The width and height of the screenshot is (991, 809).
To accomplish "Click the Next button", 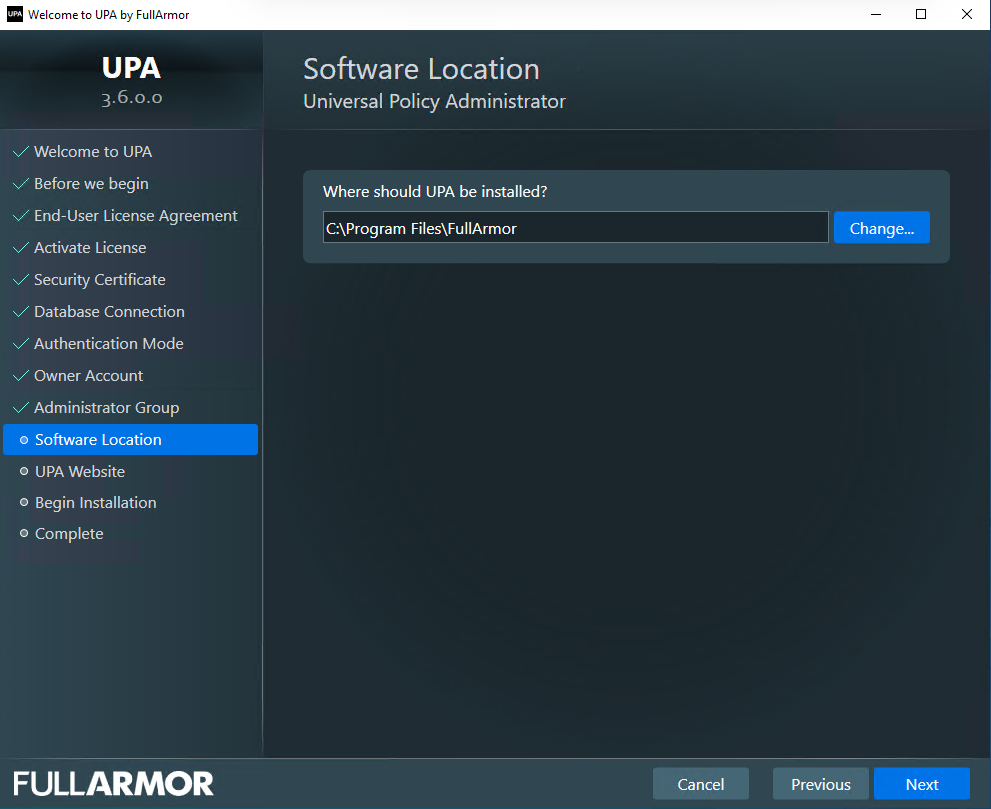I will pos(921,785).
